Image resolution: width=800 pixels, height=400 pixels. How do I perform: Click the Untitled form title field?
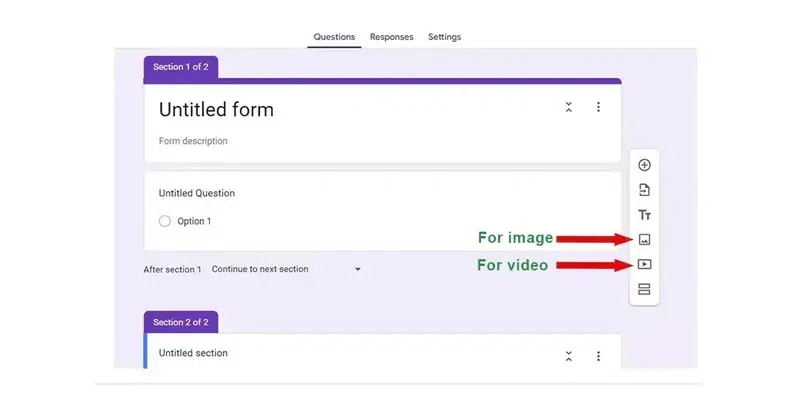point(216,110)
